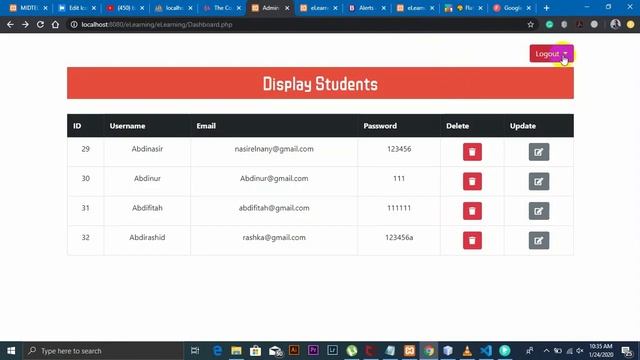The width and height of the screenshot is (640, 360).
Task: Open the volume control in system tray
Action: [x=580, y=351]
